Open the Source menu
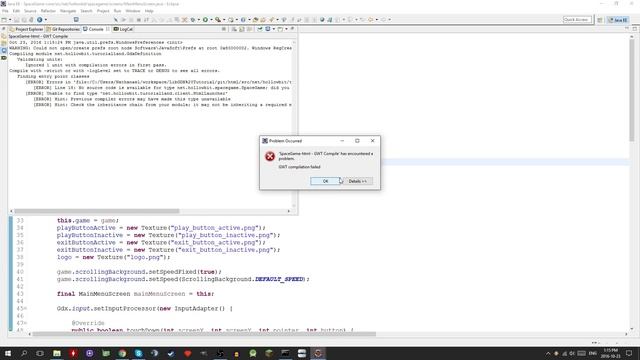The height and width of the screenshot is (360, 640). (x=30, y=11)
